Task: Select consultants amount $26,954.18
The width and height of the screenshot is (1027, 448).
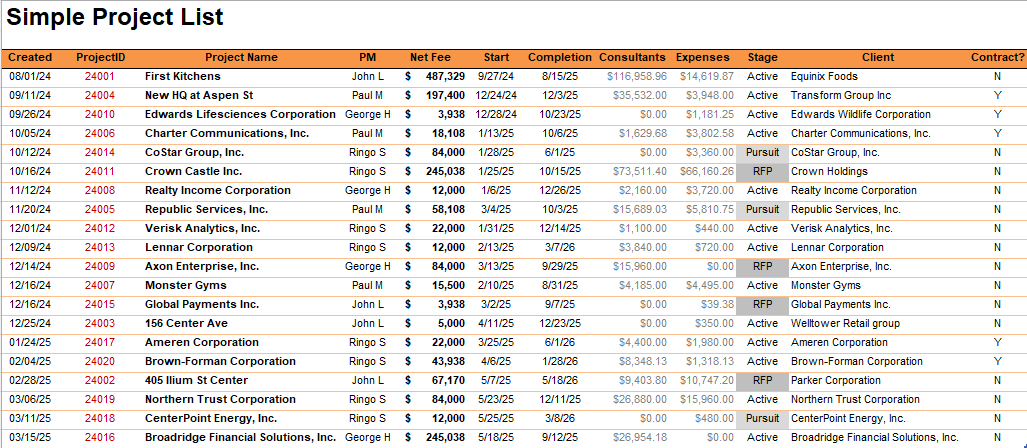Action: (x=639, y=438)
